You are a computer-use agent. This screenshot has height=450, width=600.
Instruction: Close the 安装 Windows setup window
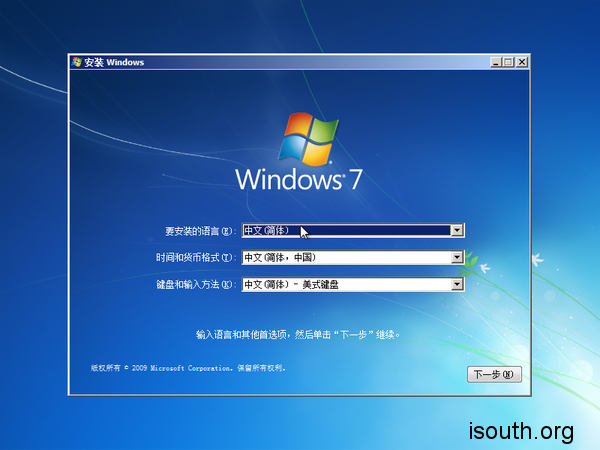(521, 62)
